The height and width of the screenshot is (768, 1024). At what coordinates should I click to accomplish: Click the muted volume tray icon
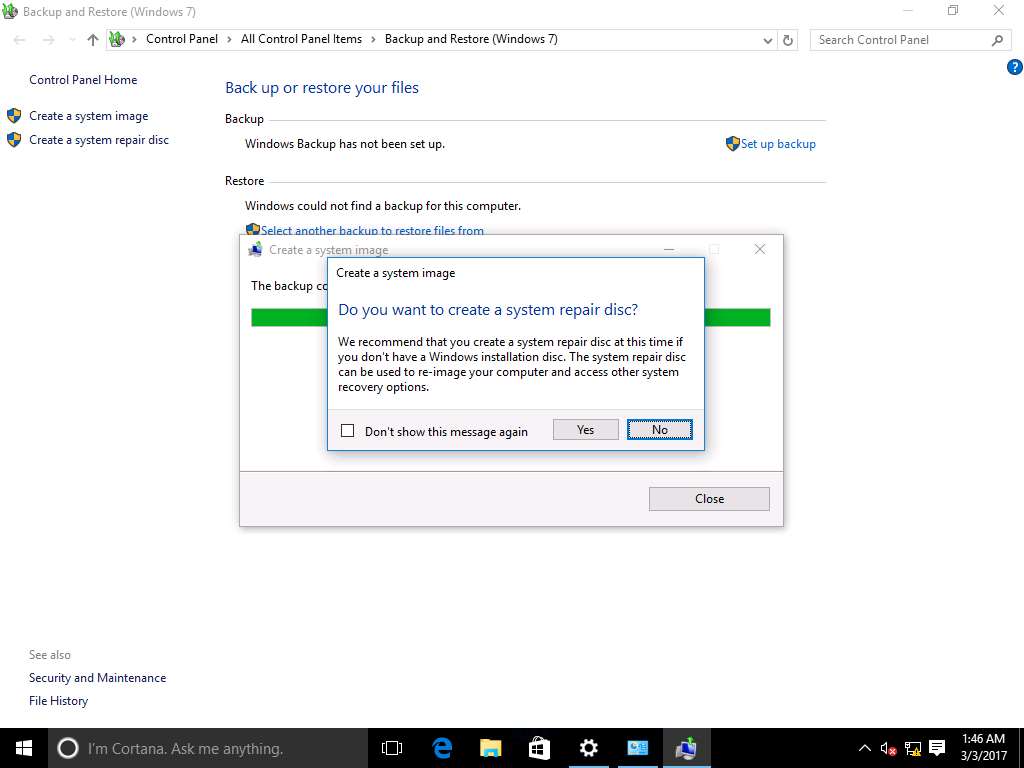click(889, 748)
